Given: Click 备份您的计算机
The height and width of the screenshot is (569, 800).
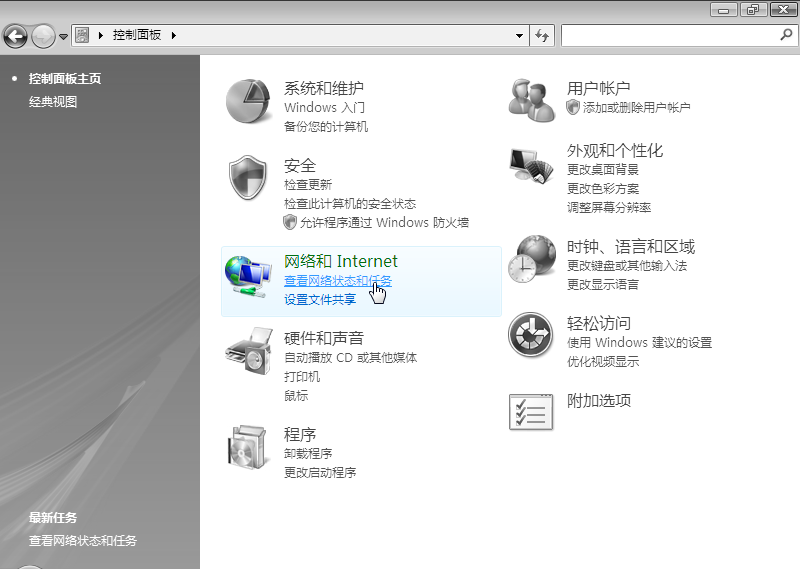Looking at the screenshot, I should tap(326, 127).
